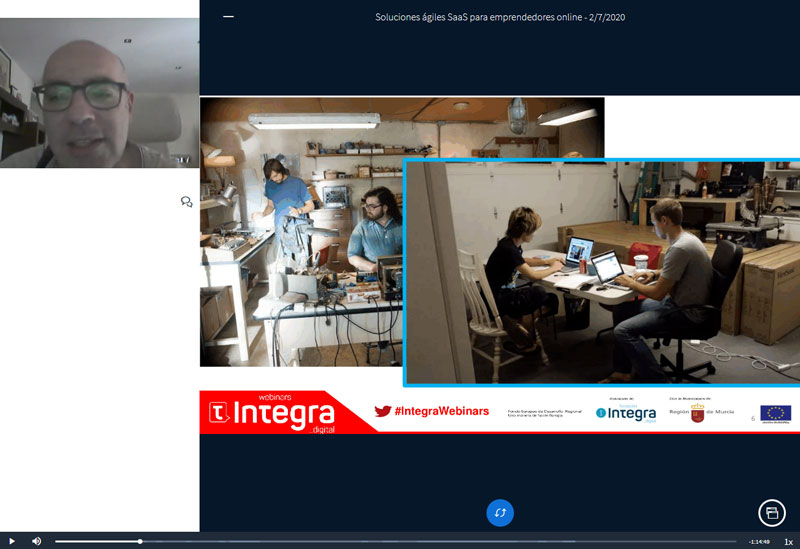Open the layout switcher icon at bottom right
Viewport: 800px width, 549px height.
click(x=771, y=512)
